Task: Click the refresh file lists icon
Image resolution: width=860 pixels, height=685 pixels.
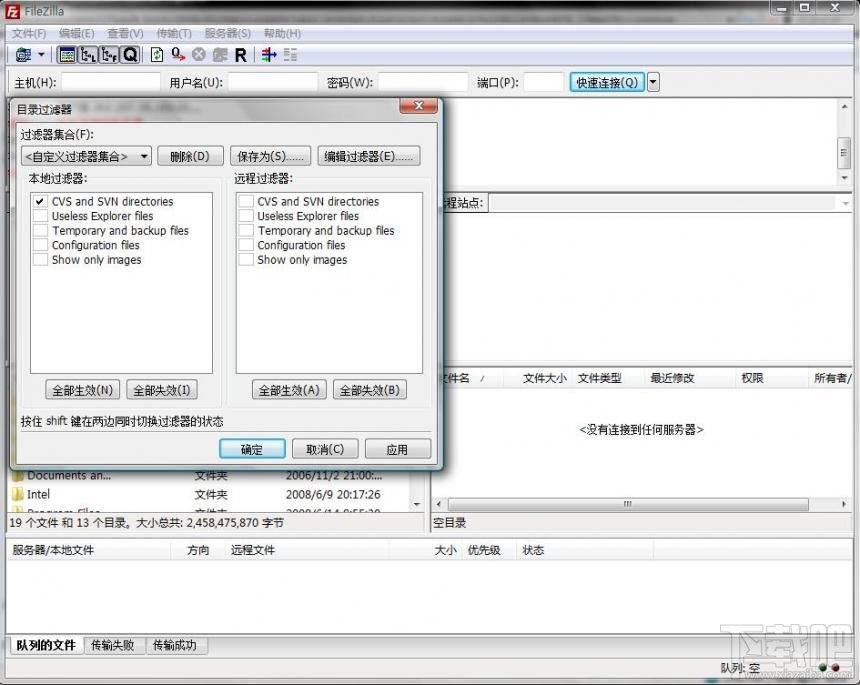Action: click(157, 55)
